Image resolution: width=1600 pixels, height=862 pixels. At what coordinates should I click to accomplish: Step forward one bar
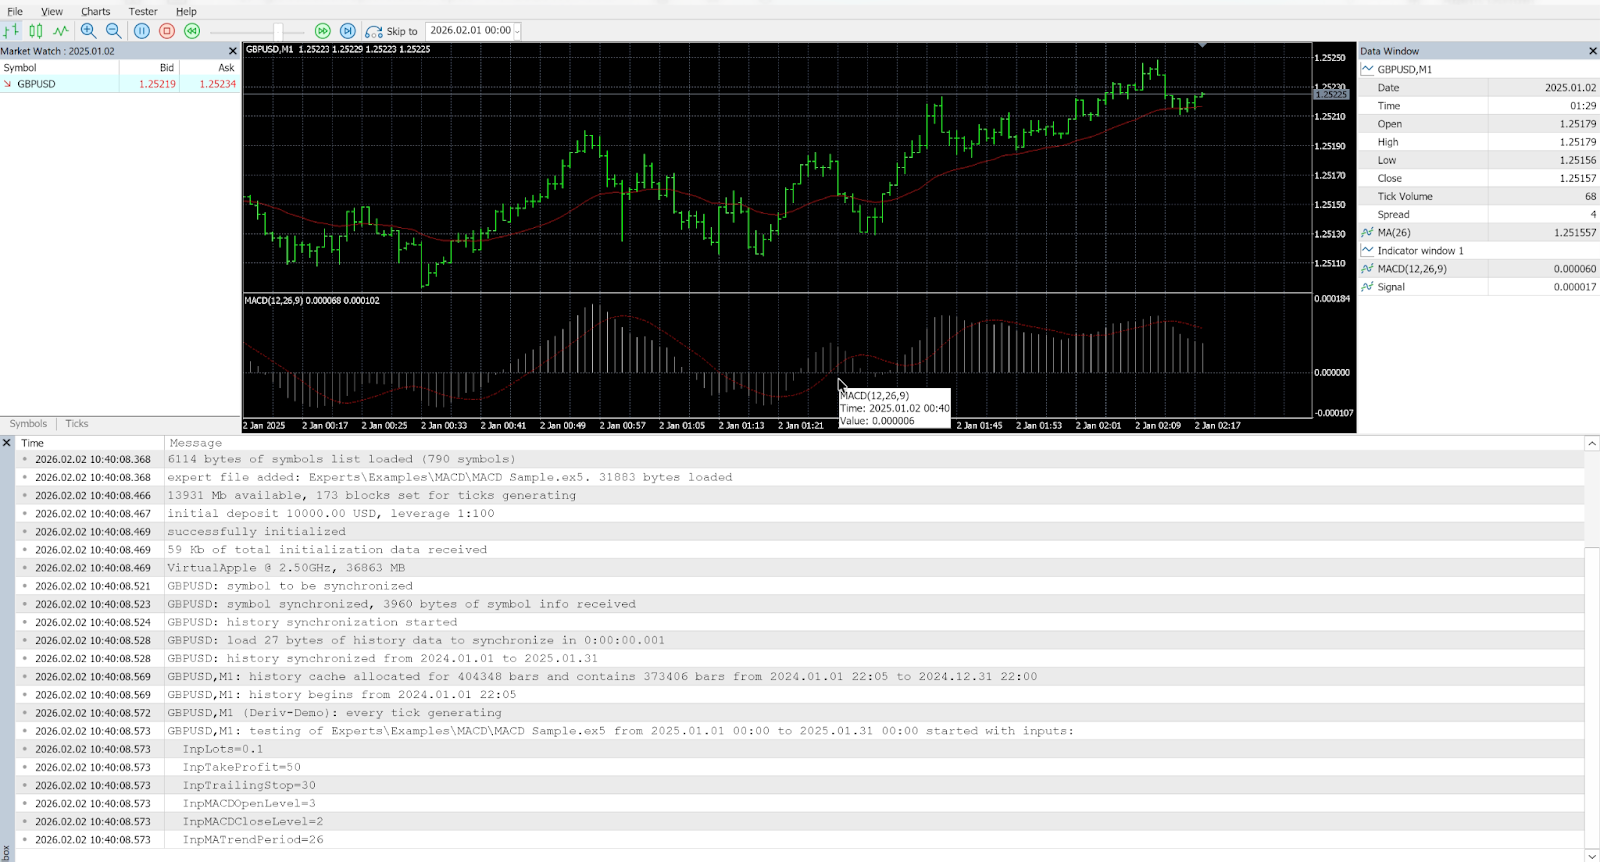tap(347, 31)
